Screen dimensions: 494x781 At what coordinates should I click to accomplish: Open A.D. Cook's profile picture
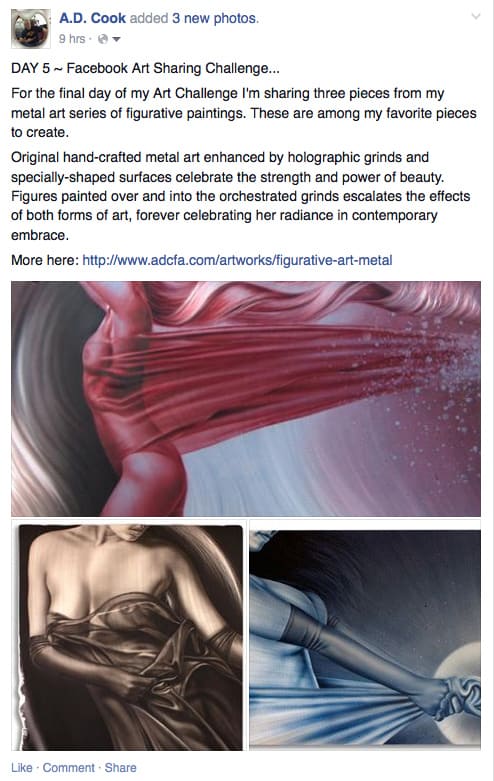(31, 29)
